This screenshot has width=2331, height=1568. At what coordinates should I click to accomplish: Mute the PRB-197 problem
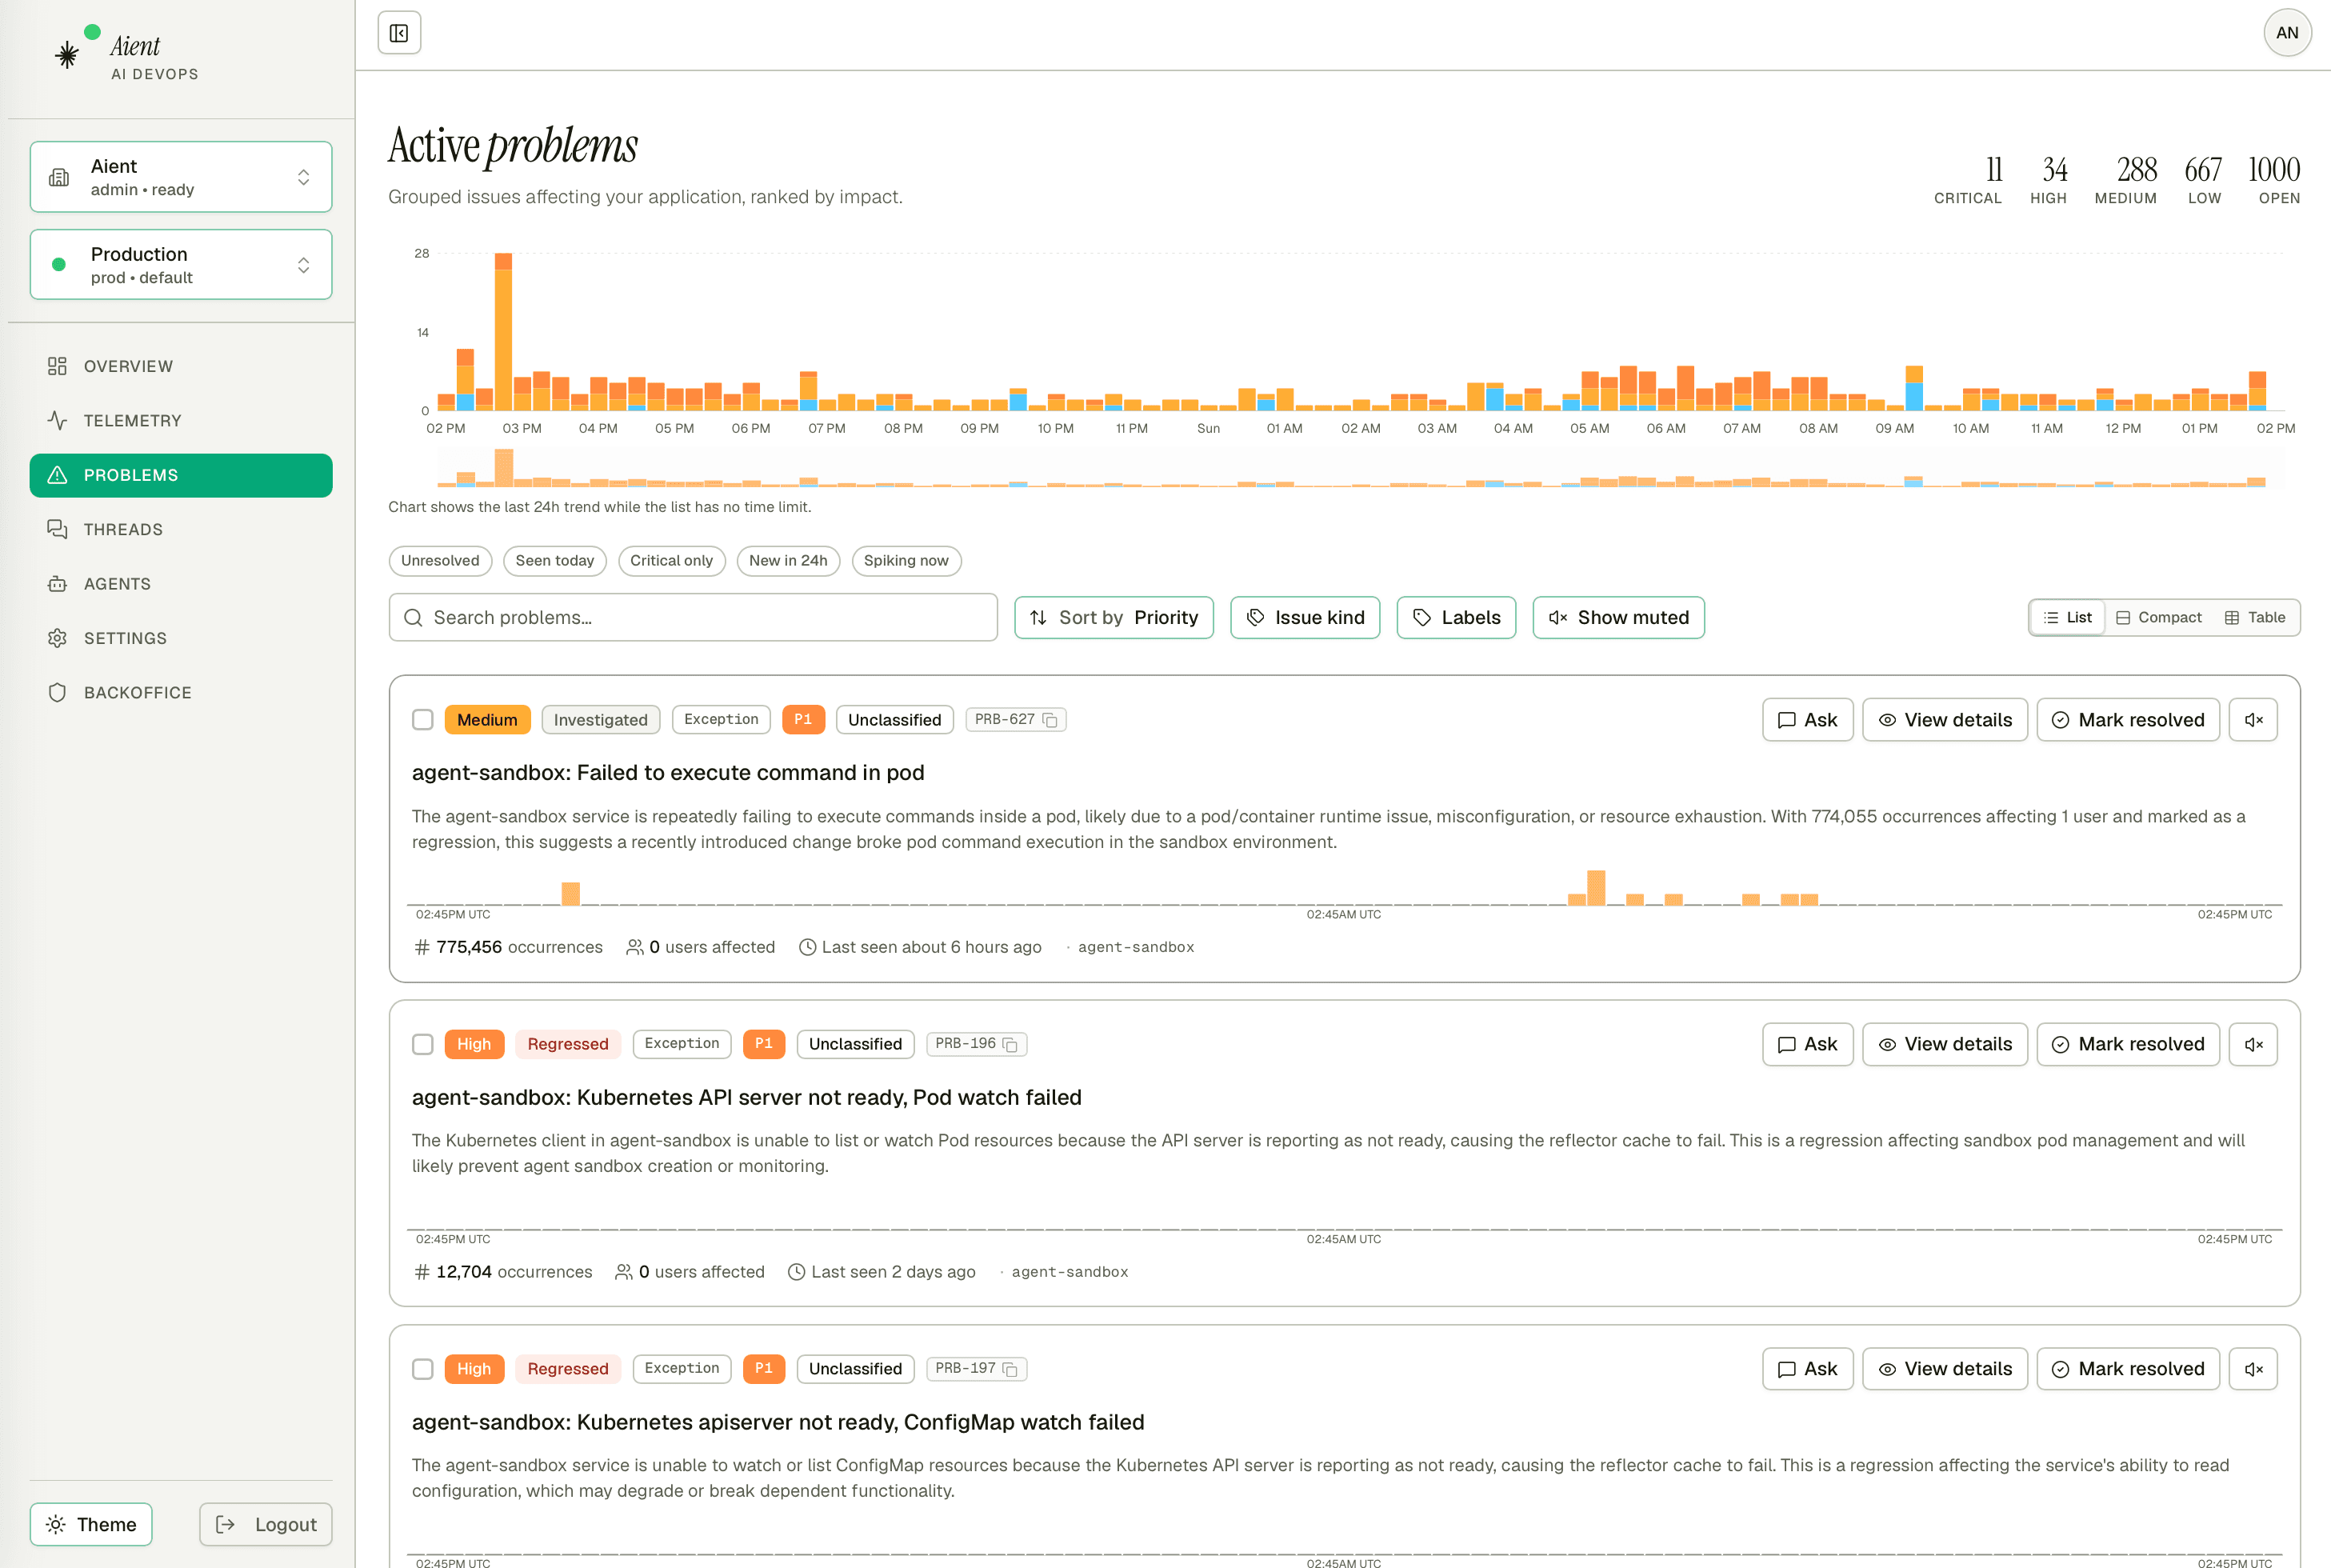coord(2253,1369)
